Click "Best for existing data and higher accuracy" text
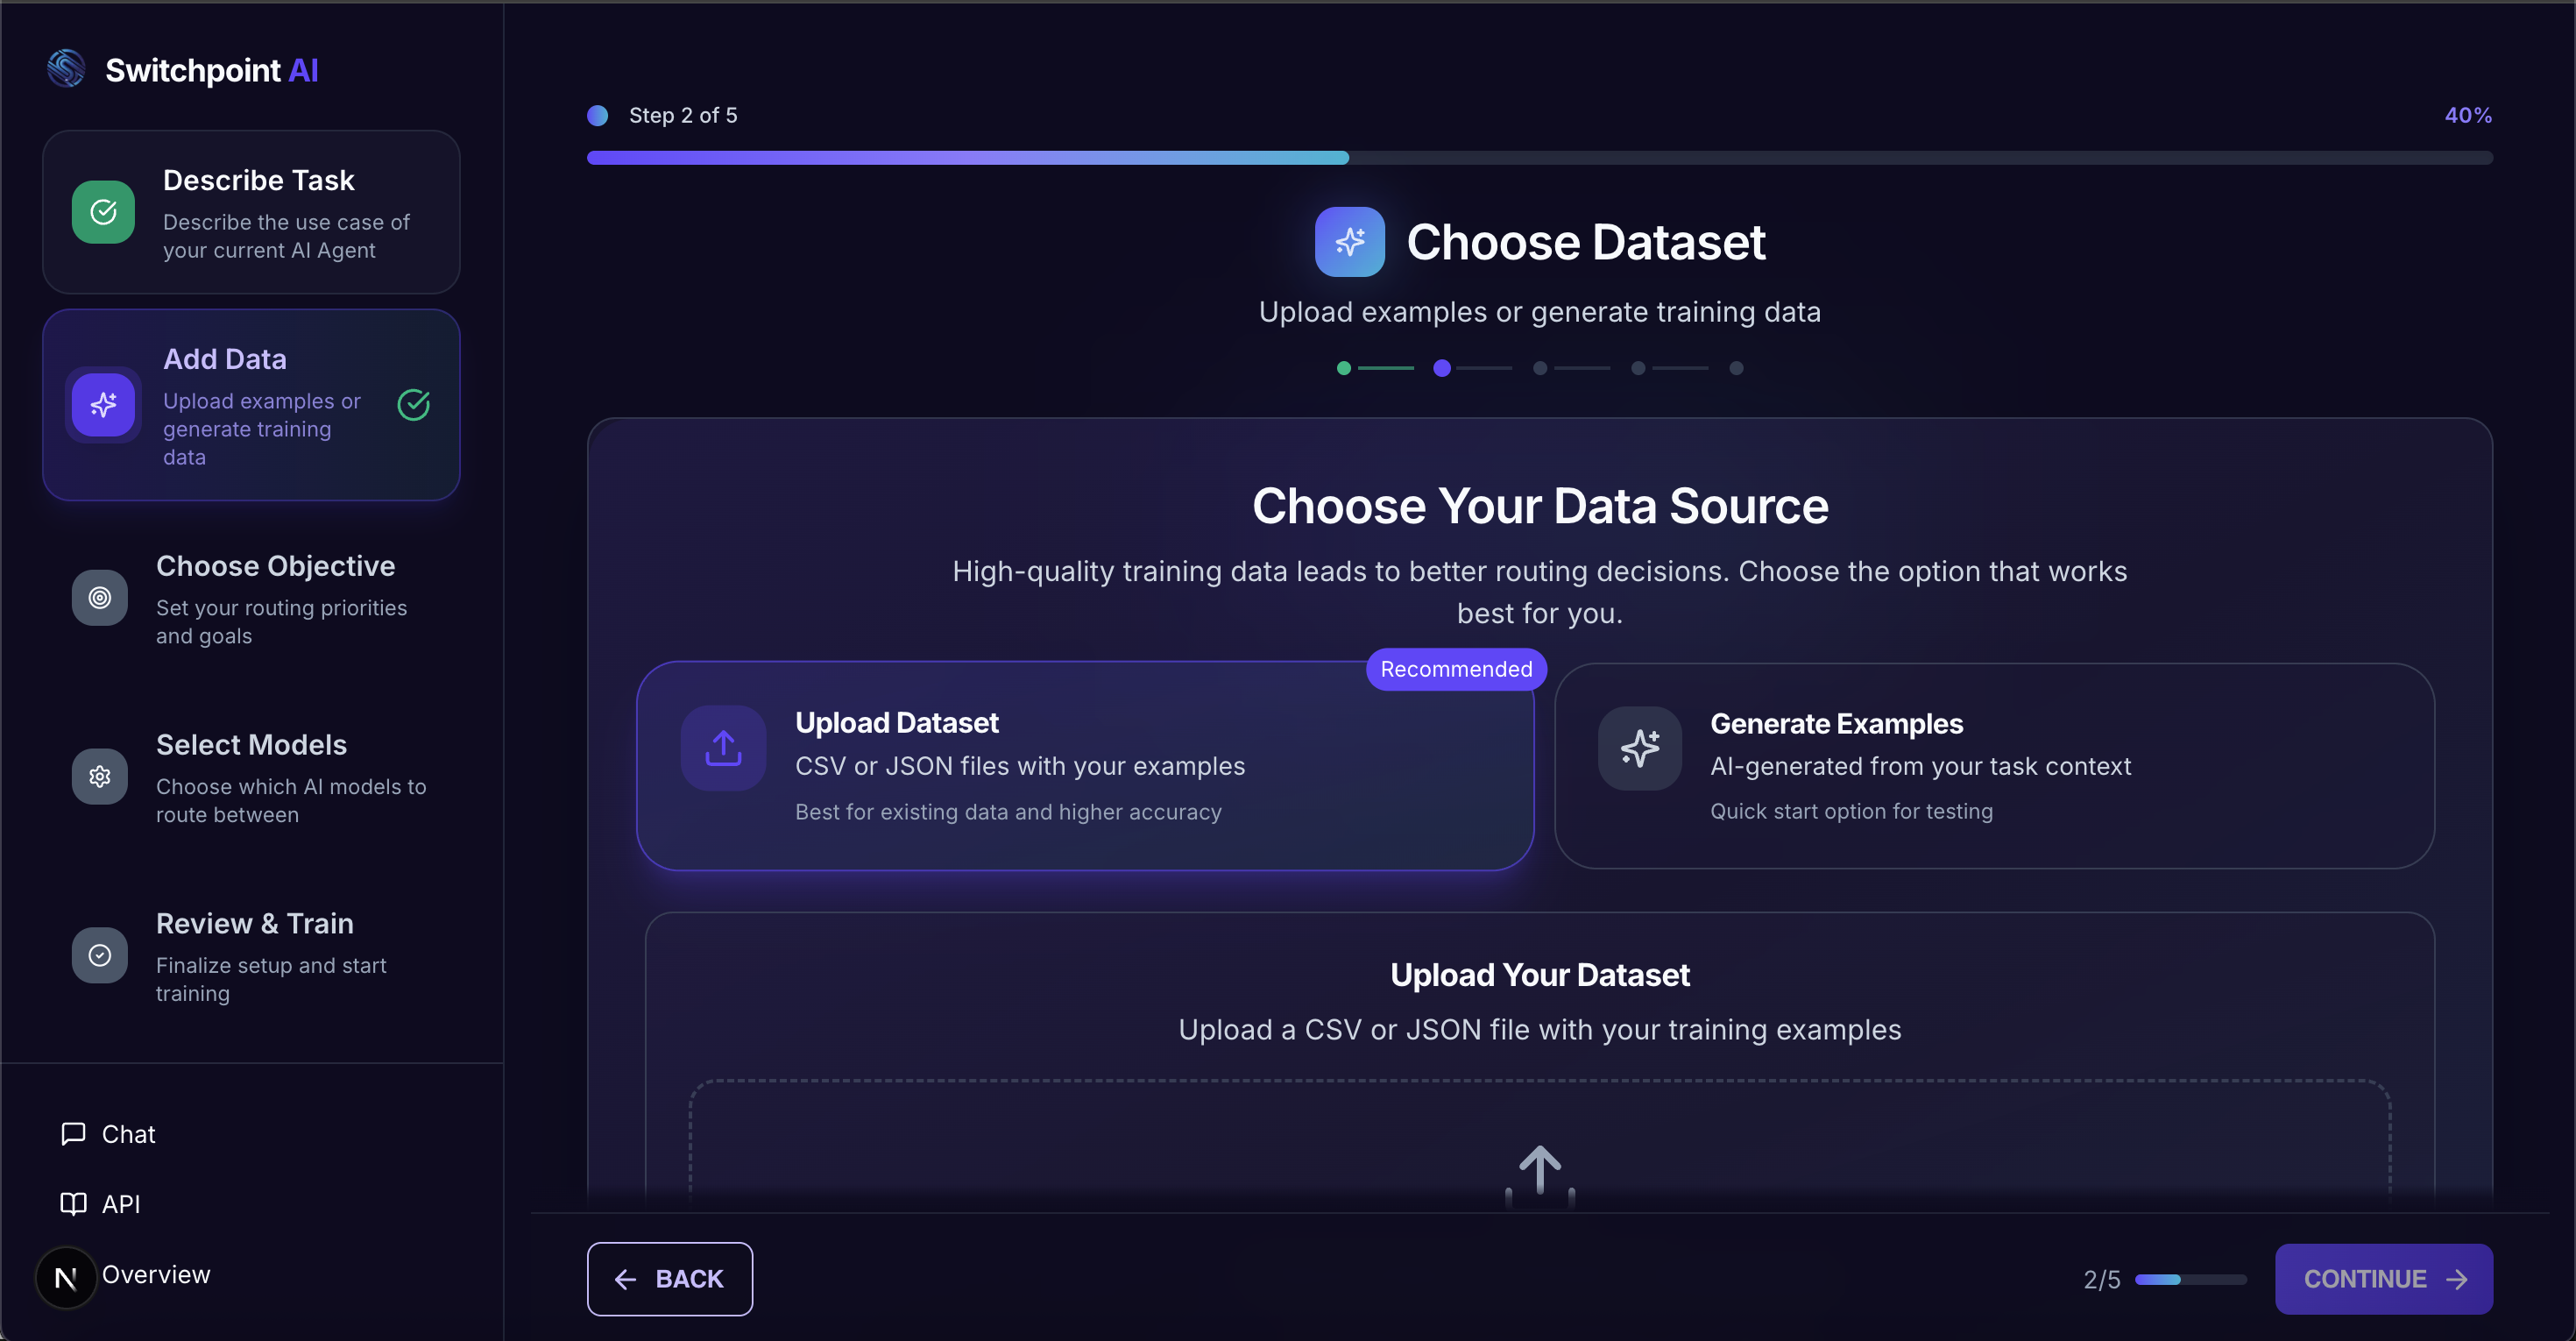The image size is (2576, 1341). 1008,812
